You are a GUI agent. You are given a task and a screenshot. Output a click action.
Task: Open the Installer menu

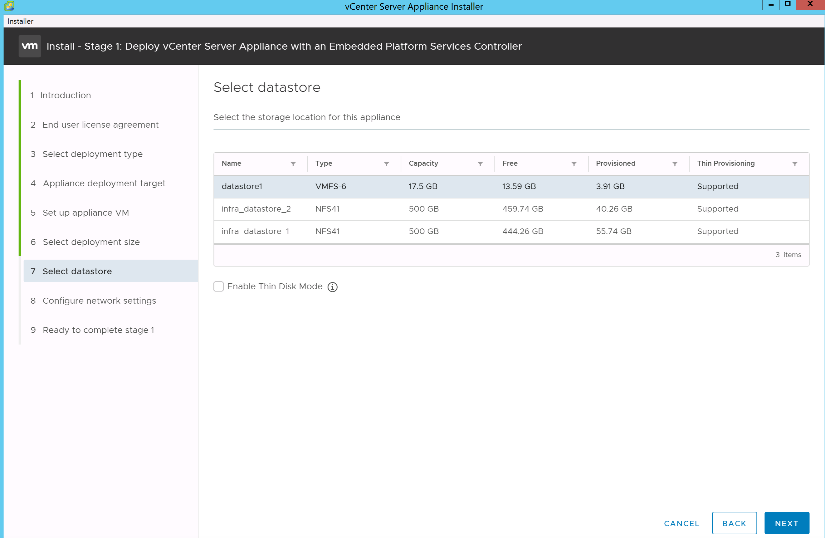(20, 20)
